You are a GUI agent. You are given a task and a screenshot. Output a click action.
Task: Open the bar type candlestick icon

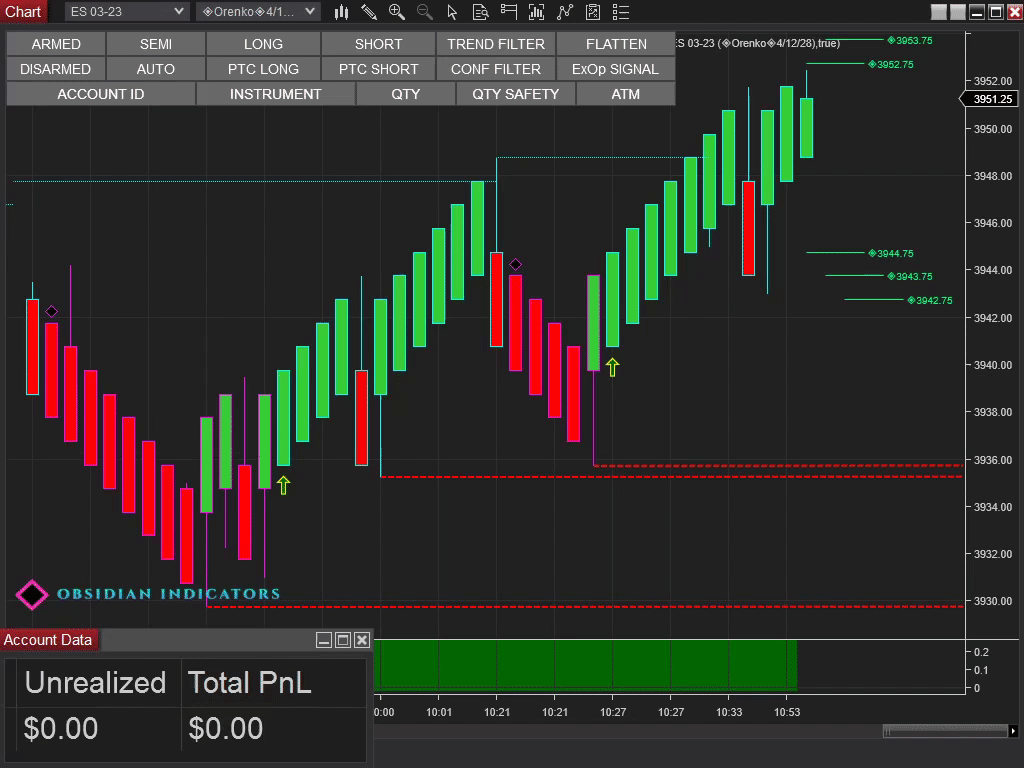342,12
